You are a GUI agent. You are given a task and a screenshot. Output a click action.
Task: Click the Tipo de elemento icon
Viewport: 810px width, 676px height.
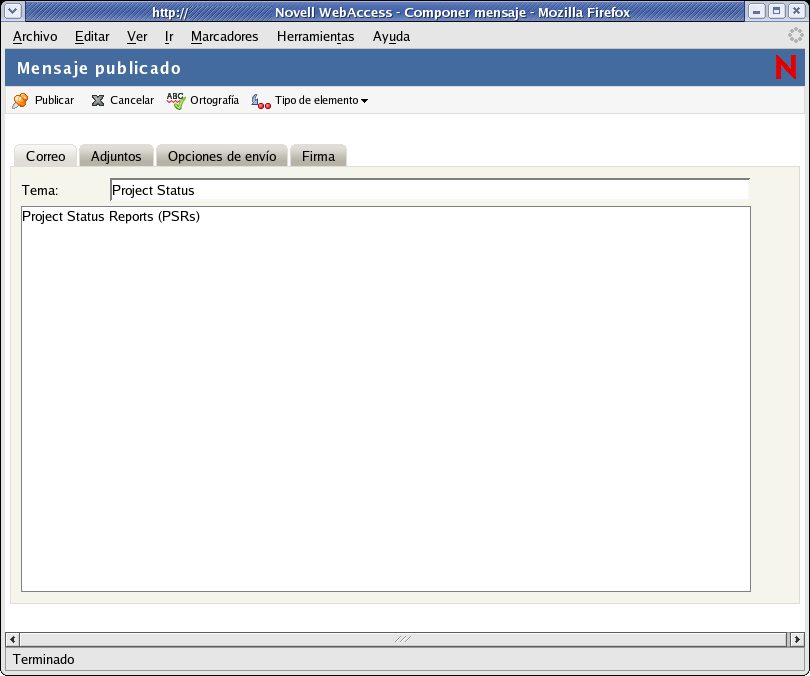[261, 101]
